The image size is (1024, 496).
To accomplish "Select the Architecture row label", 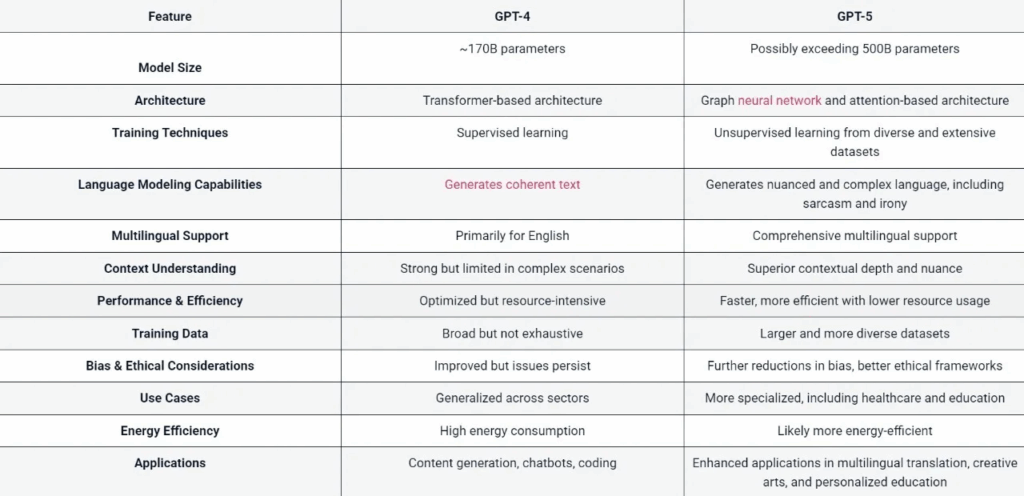I will click(x=170, y=101).
